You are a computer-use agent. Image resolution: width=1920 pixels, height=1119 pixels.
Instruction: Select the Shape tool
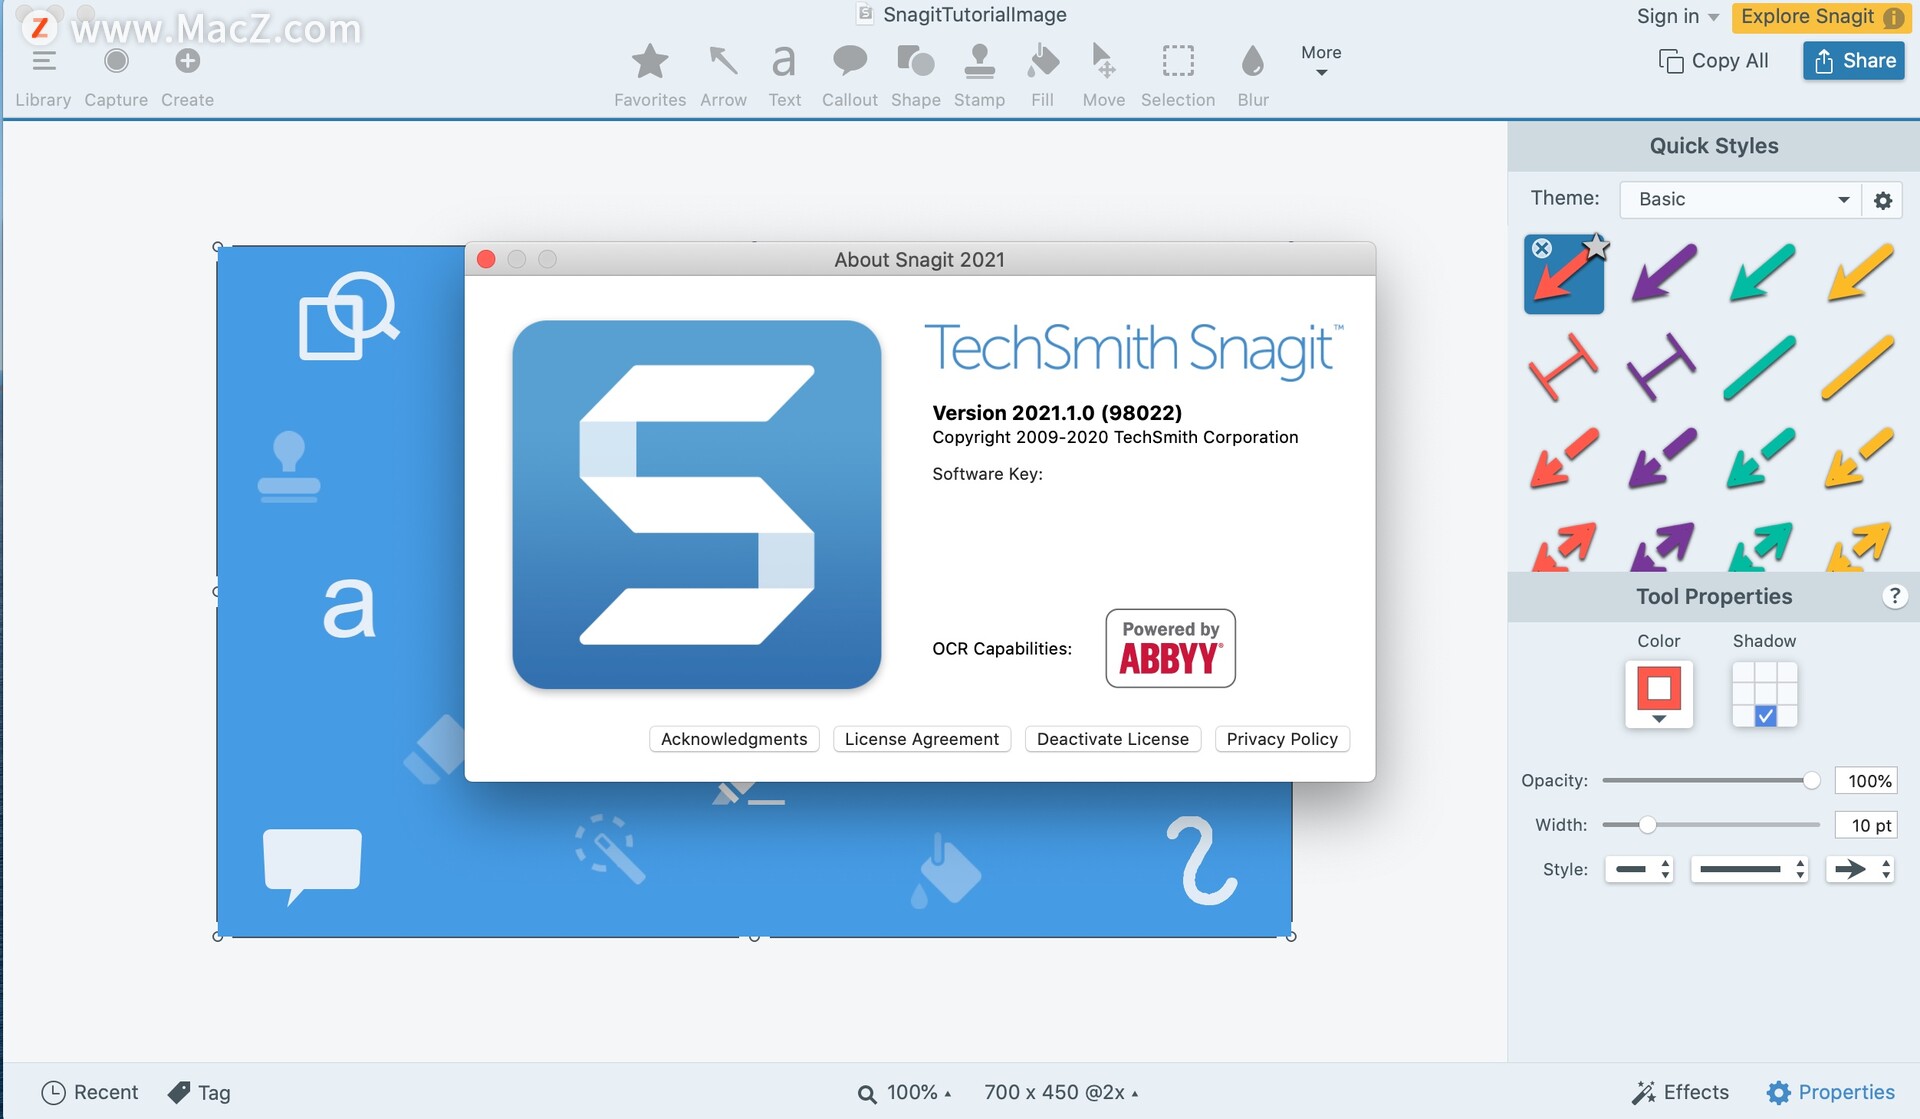pos(915,76)
